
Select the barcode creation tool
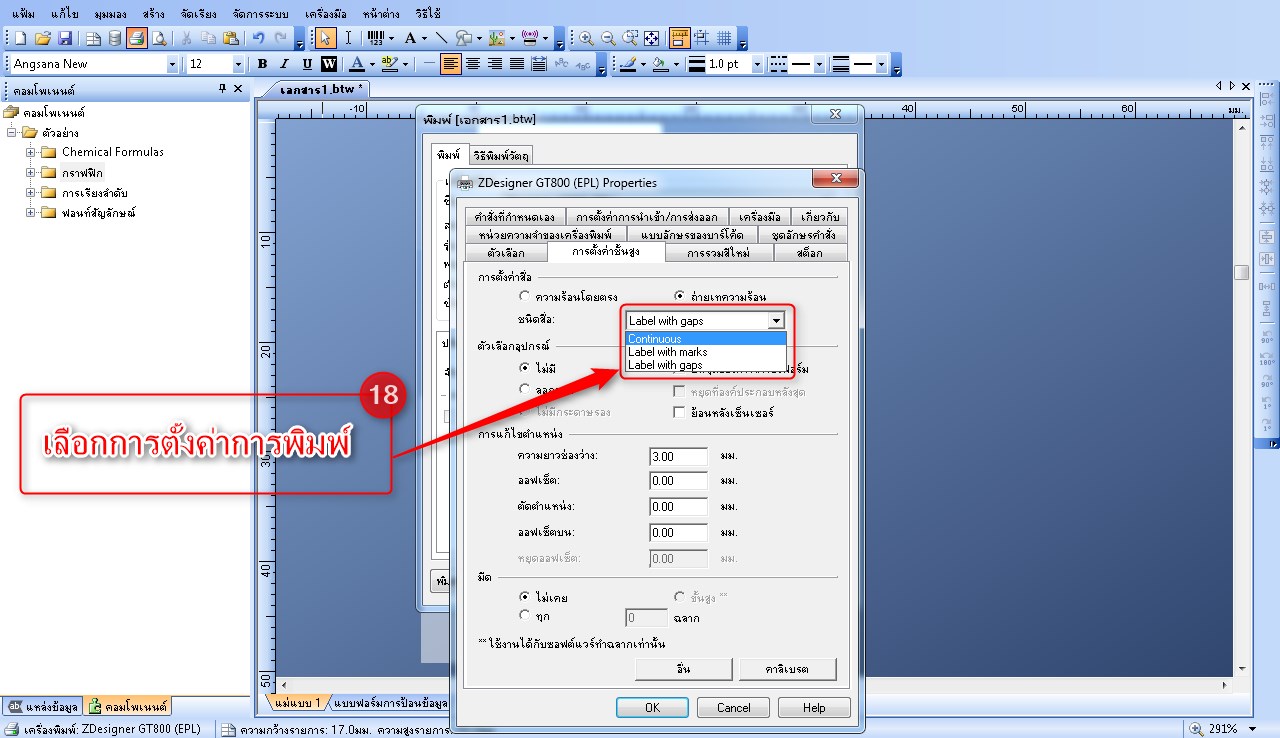(x=376, y=38)
